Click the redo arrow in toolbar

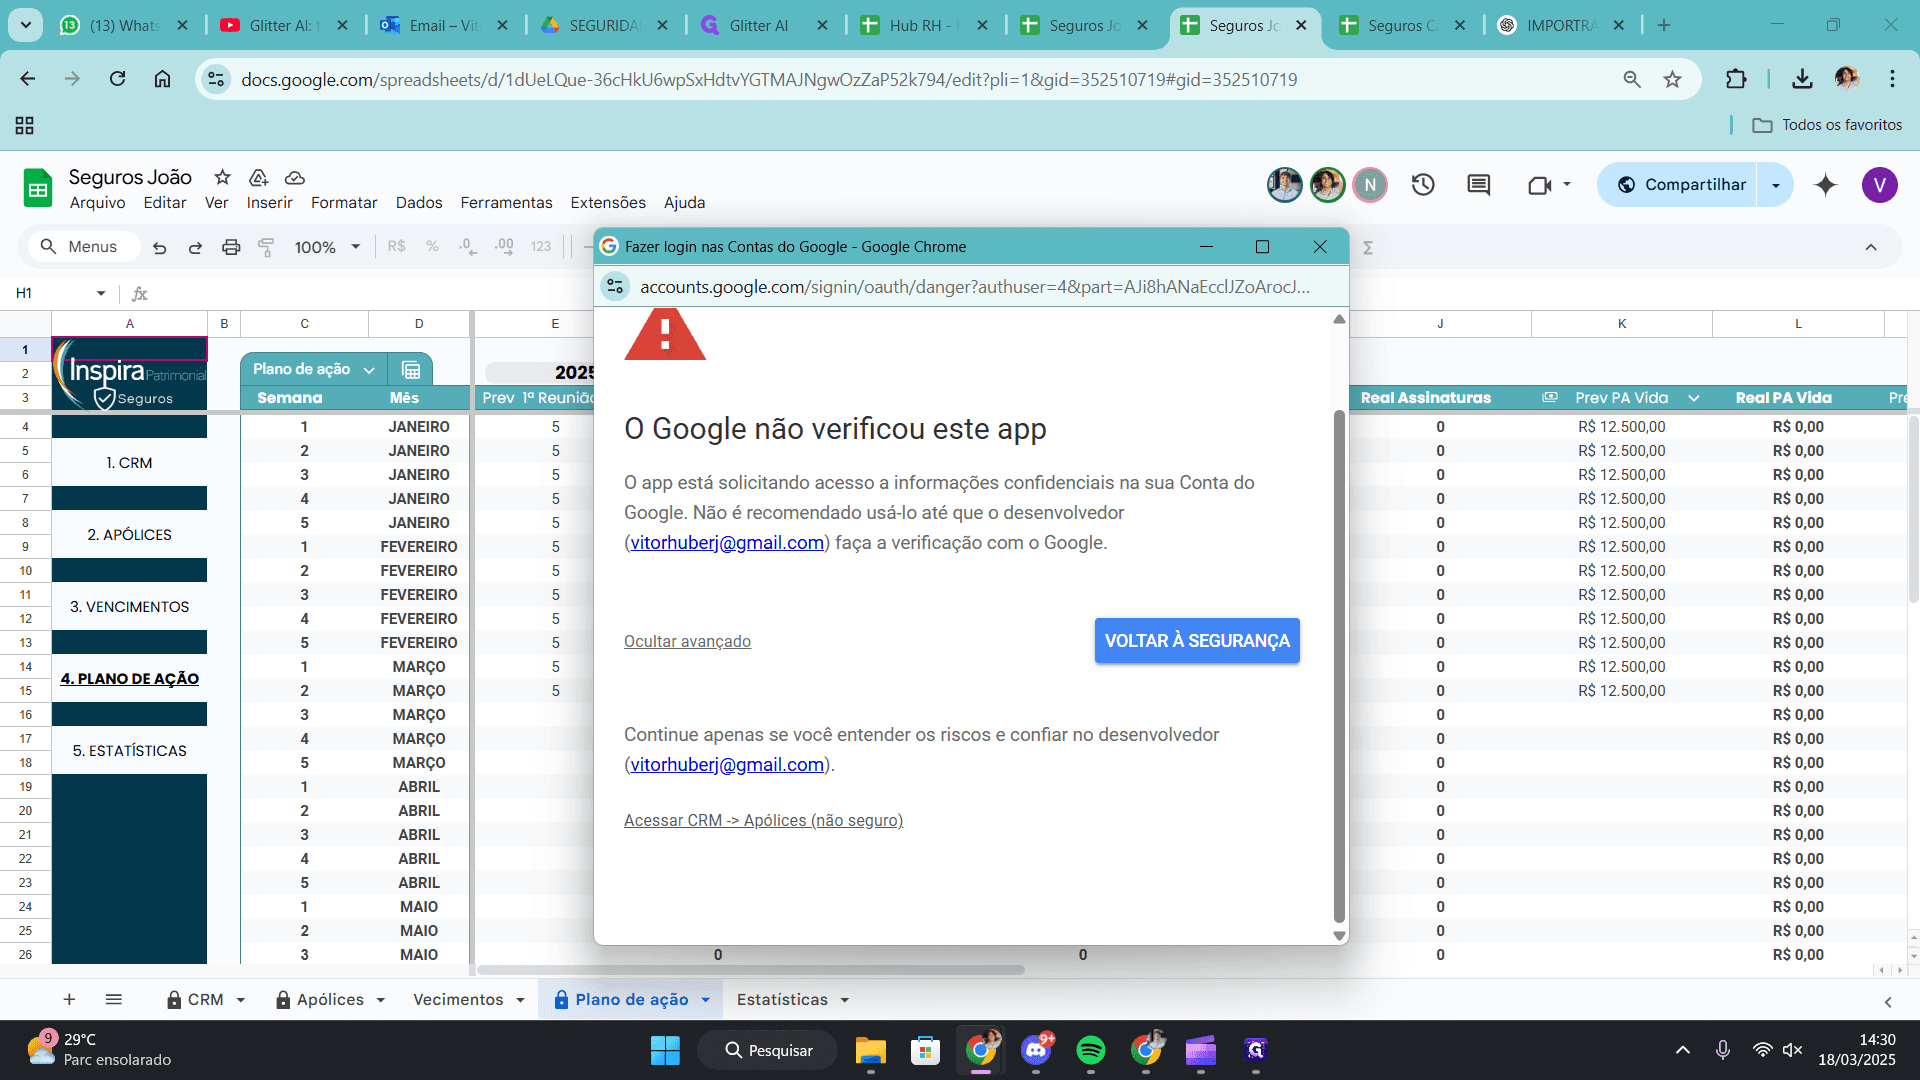[195, 247]
